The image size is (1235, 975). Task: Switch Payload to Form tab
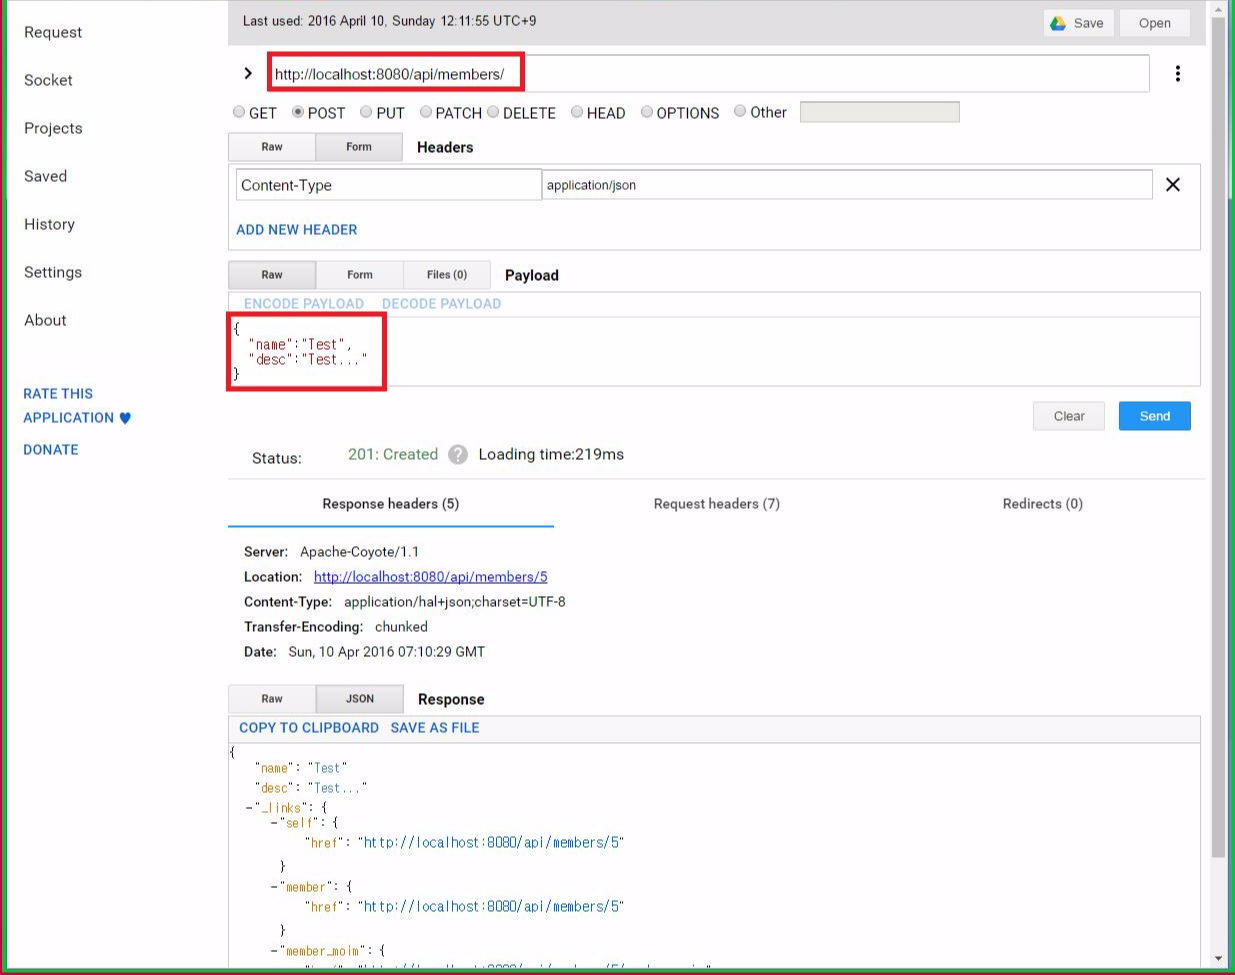pos(360,275)
